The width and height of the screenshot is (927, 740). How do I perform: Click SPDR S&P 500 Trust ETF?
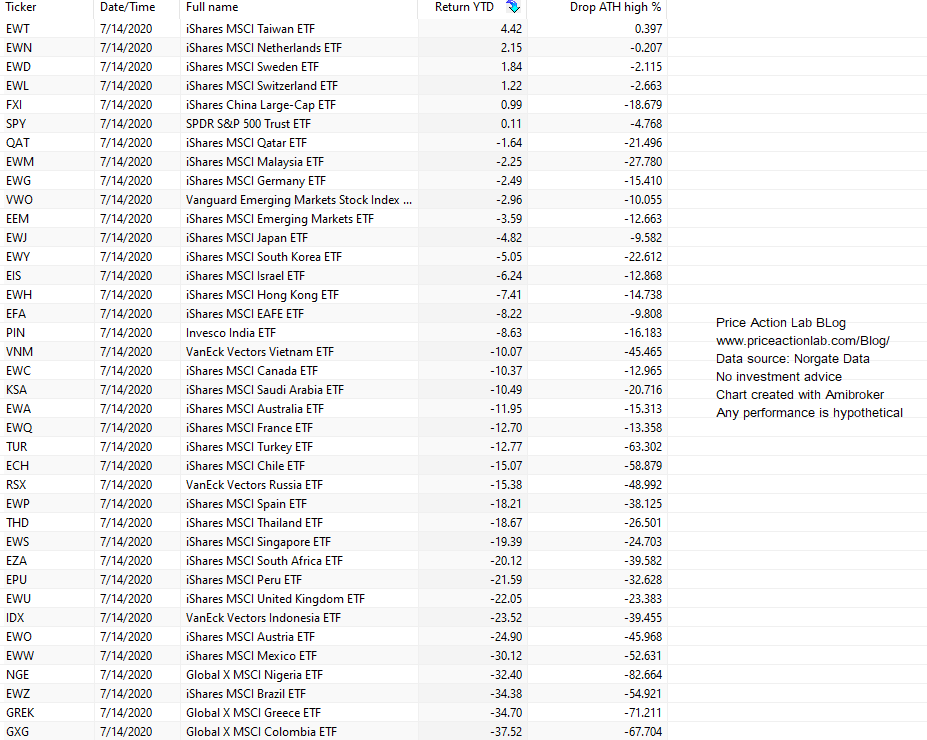[x=248, y=124]
